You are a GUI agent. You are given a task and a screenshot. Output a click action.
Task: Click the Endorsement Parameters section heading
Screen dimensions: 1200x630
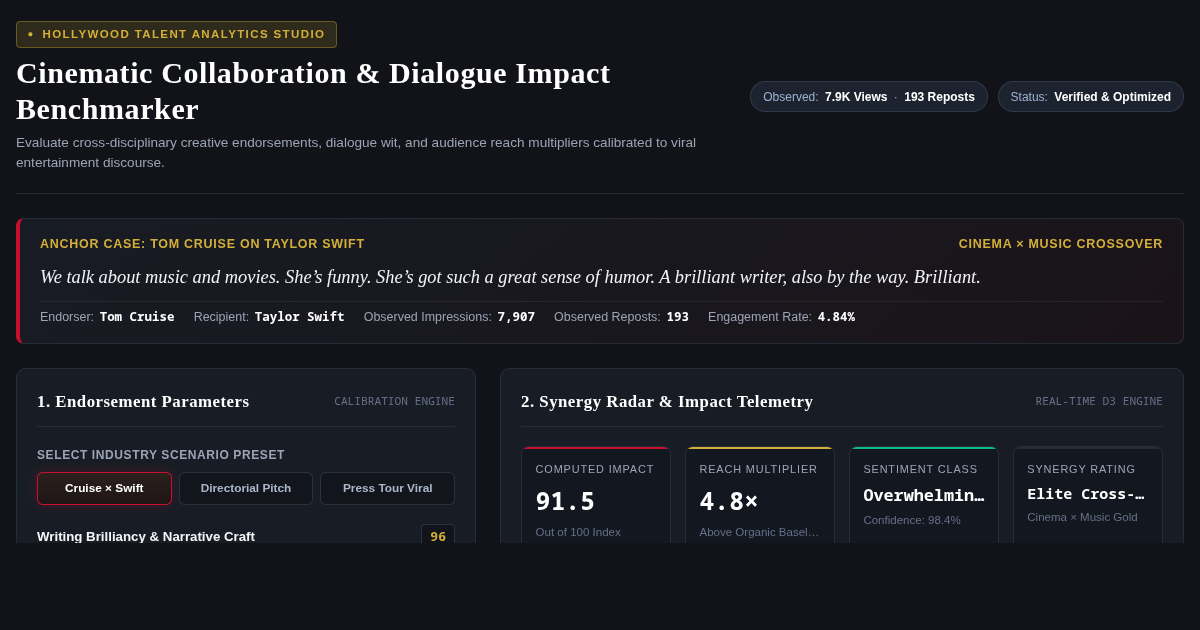coord(143,401)
